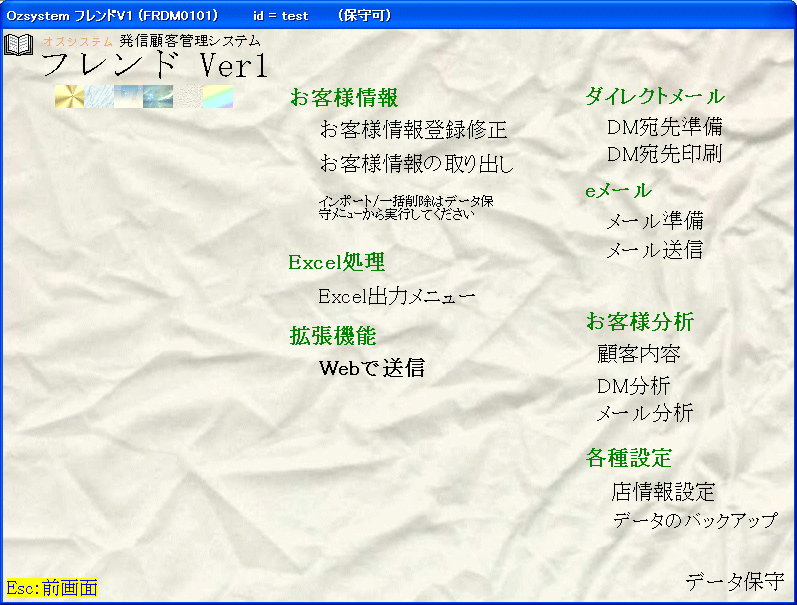Open DM分析
The height and width of the screenshot is (605, 797).
click(x=633, y=386)
